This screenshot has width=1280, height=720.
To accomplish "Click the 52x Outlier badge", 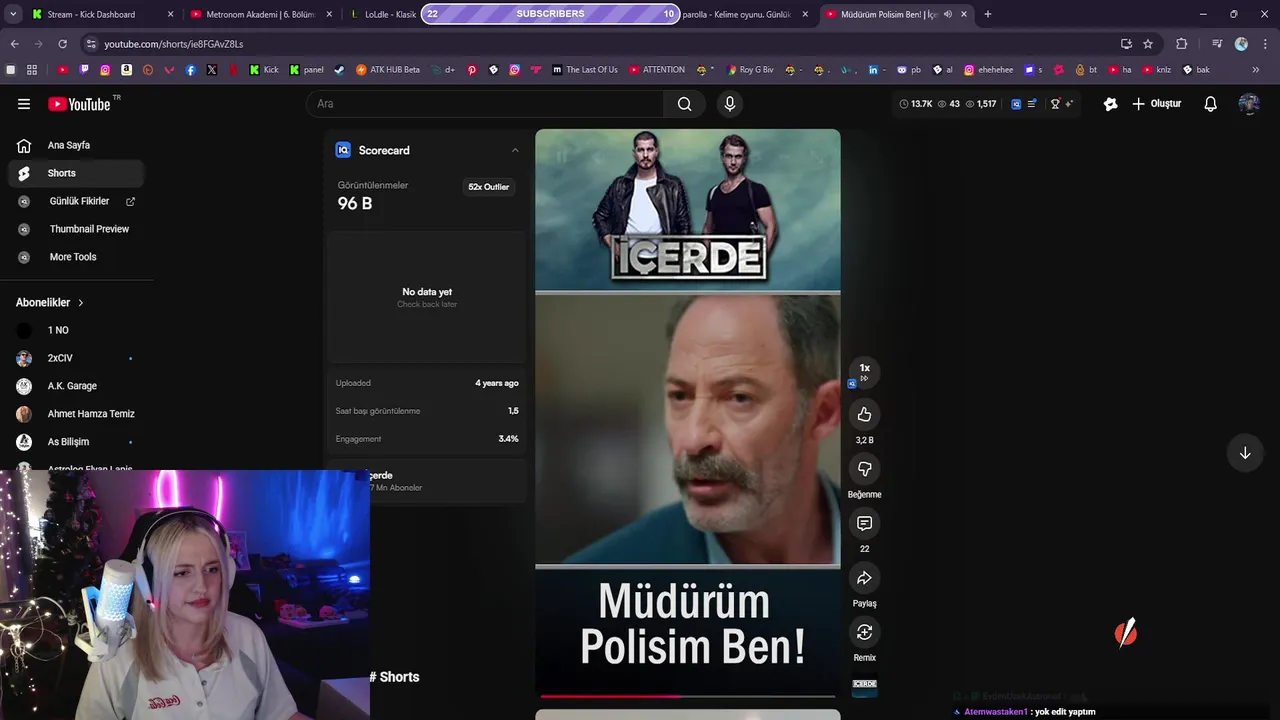I will click(489, 187).
